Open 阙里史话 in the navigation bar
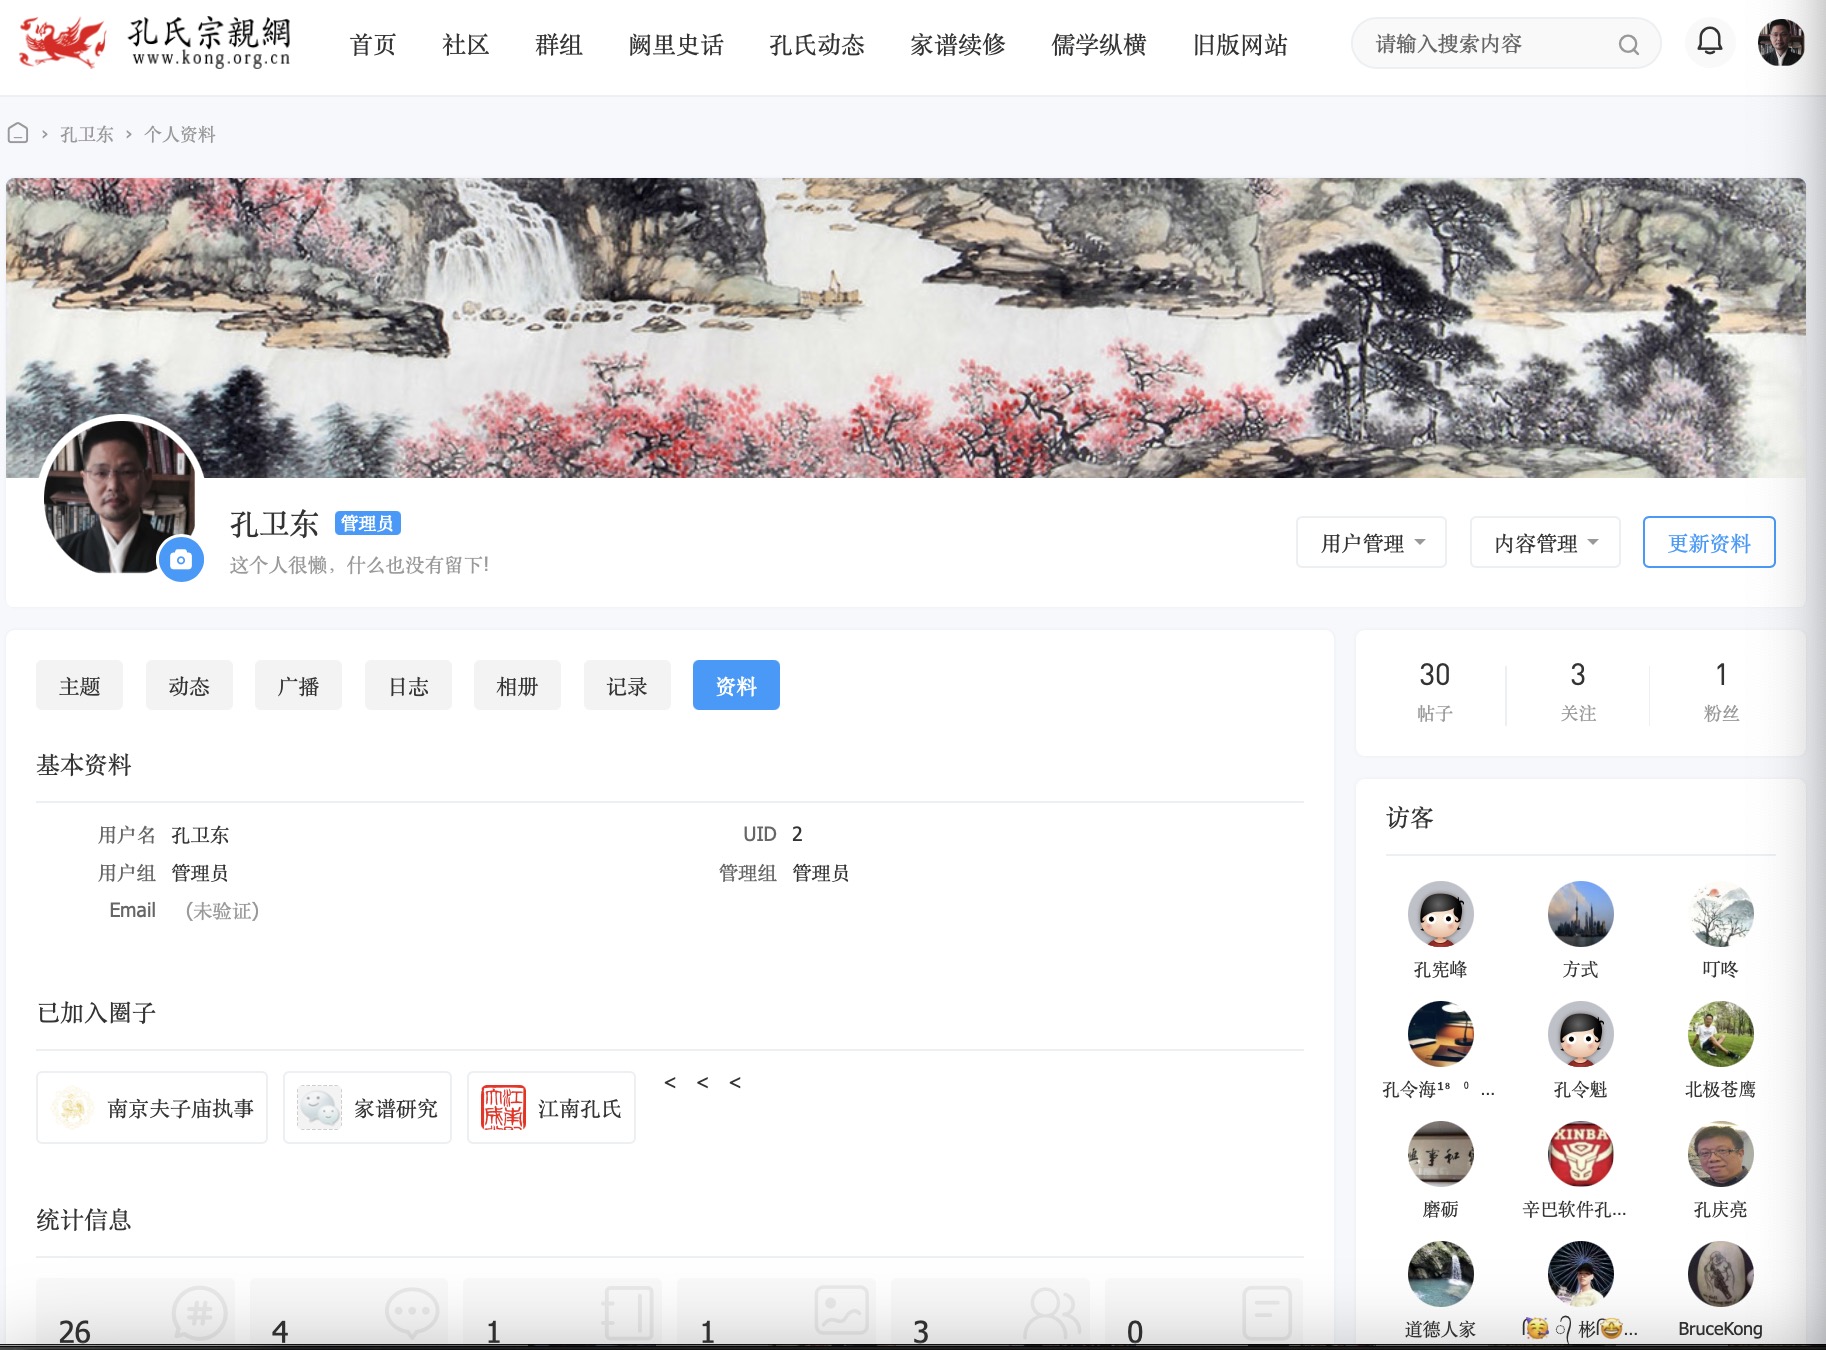Viewport: 1826px width, 1350px height. click(676, 45)
